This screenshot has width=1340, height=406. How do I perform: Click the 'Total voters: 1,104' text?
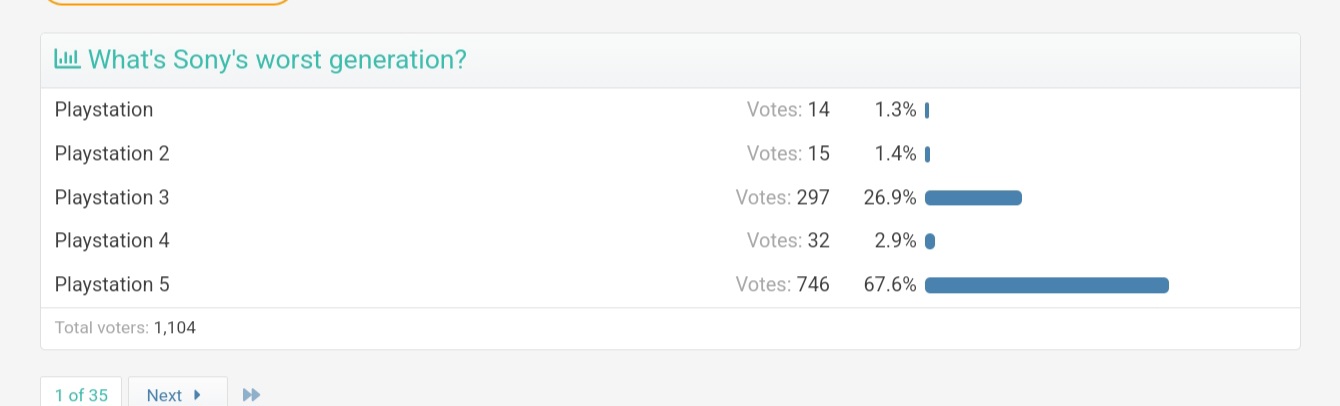[x=125, y=328]
